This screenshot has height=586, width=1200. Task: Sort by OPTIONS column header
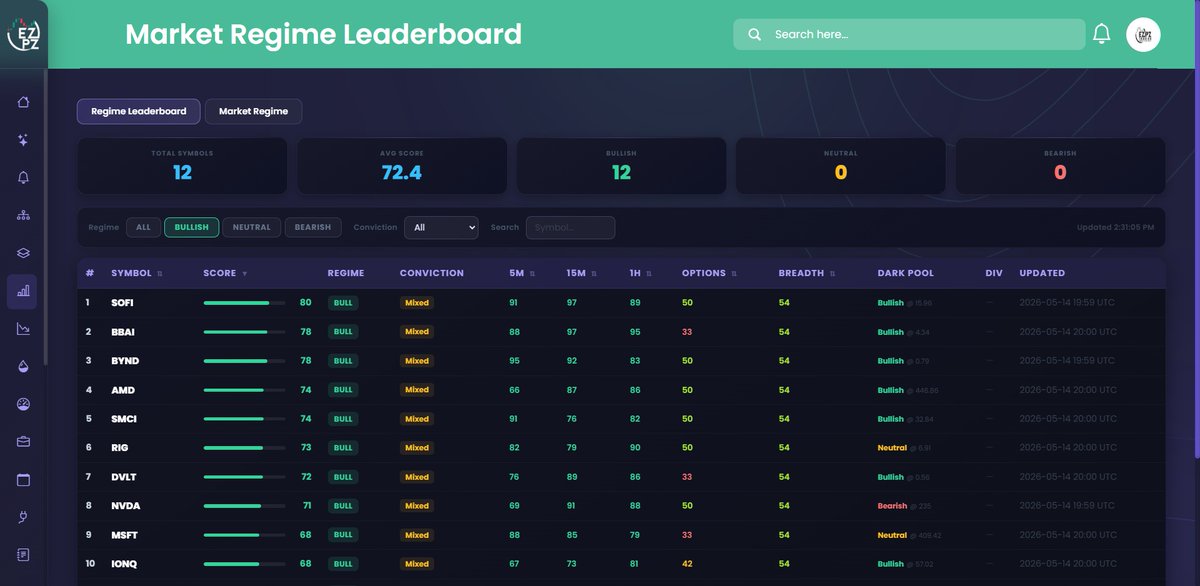point(710,273)
